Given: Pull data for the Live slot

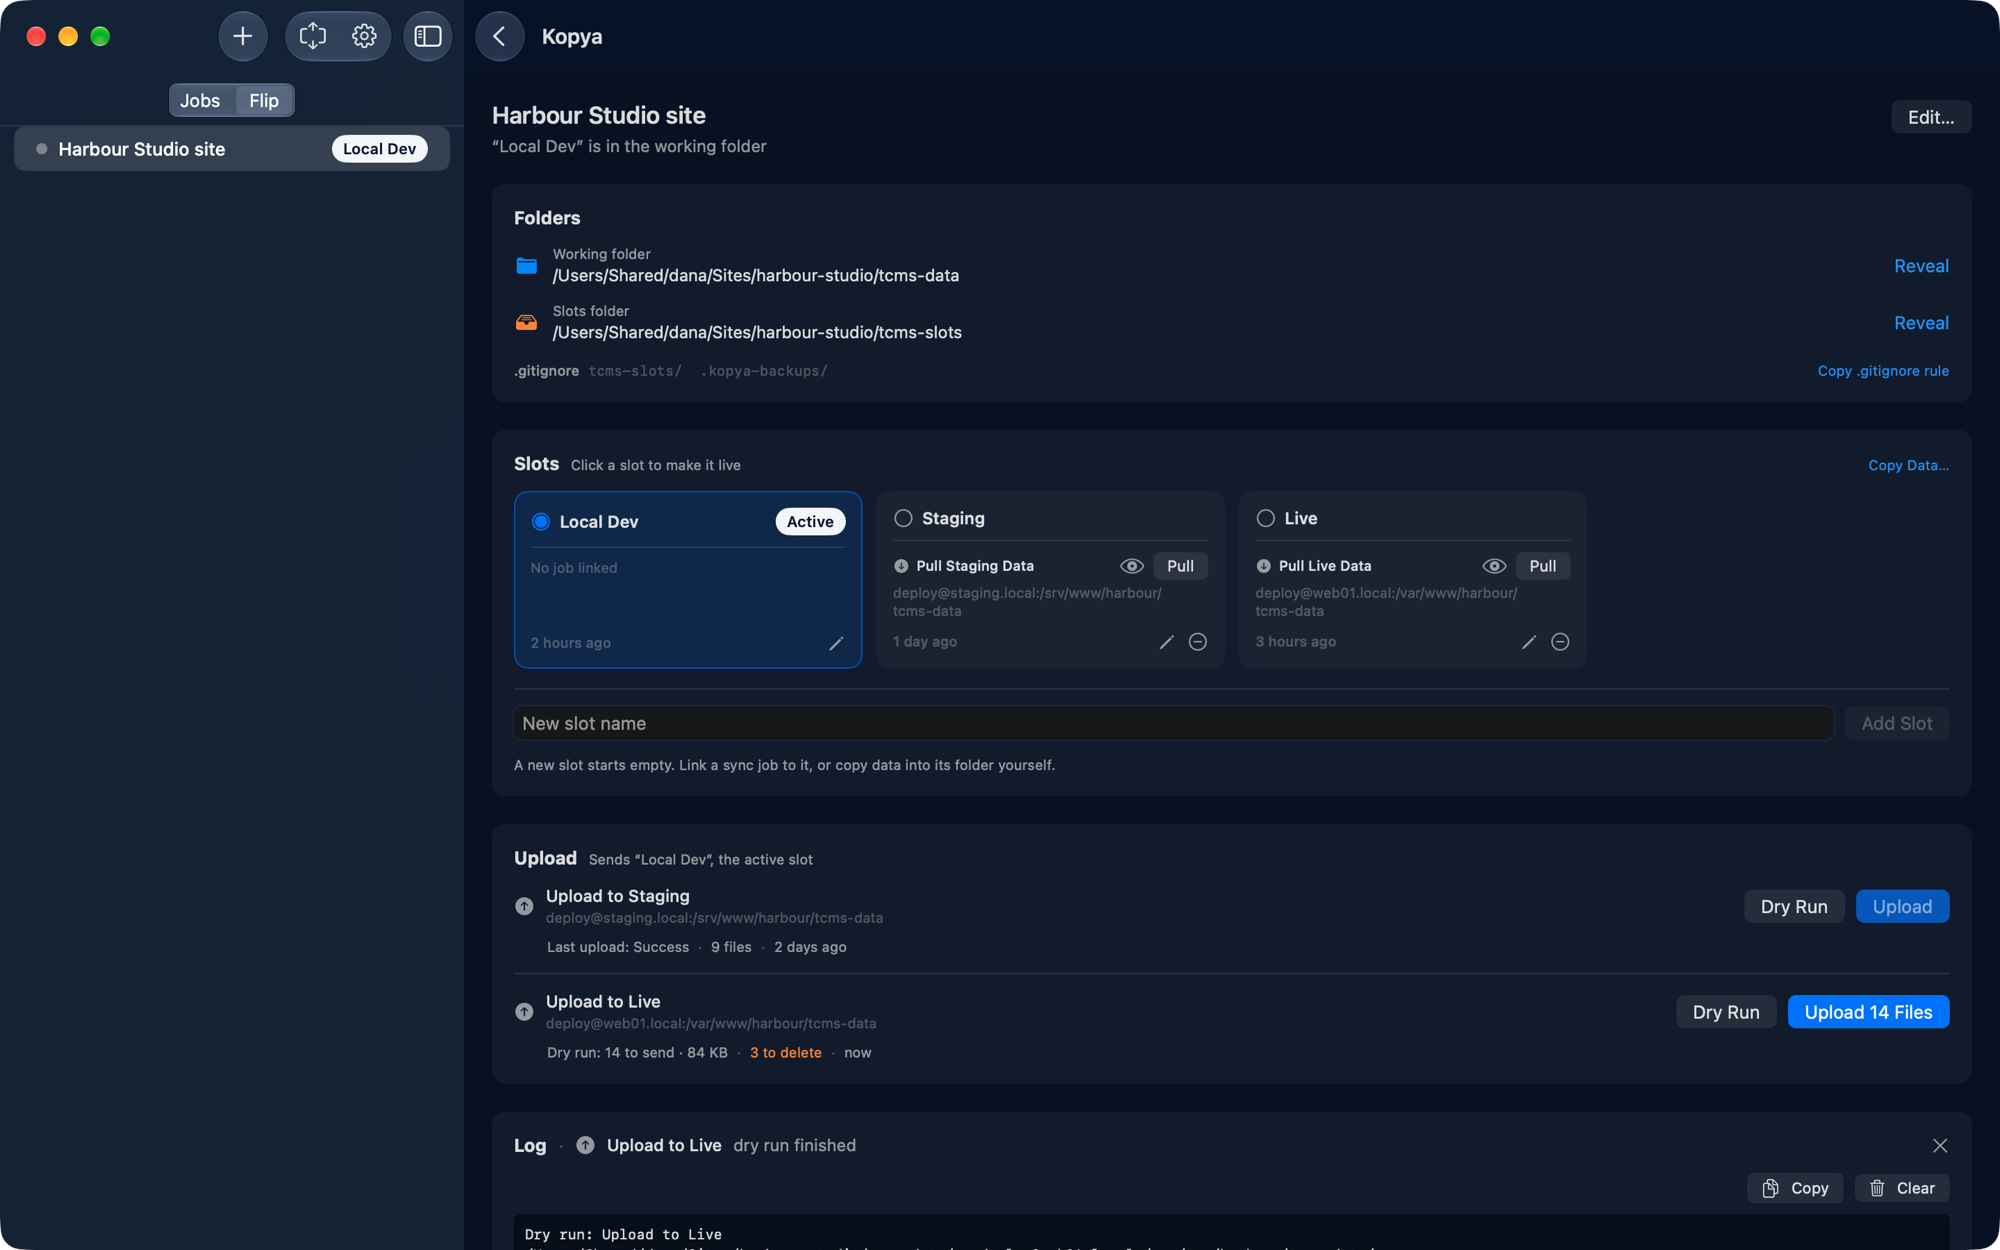Looking at the screenshot, I should point(1543,566).
